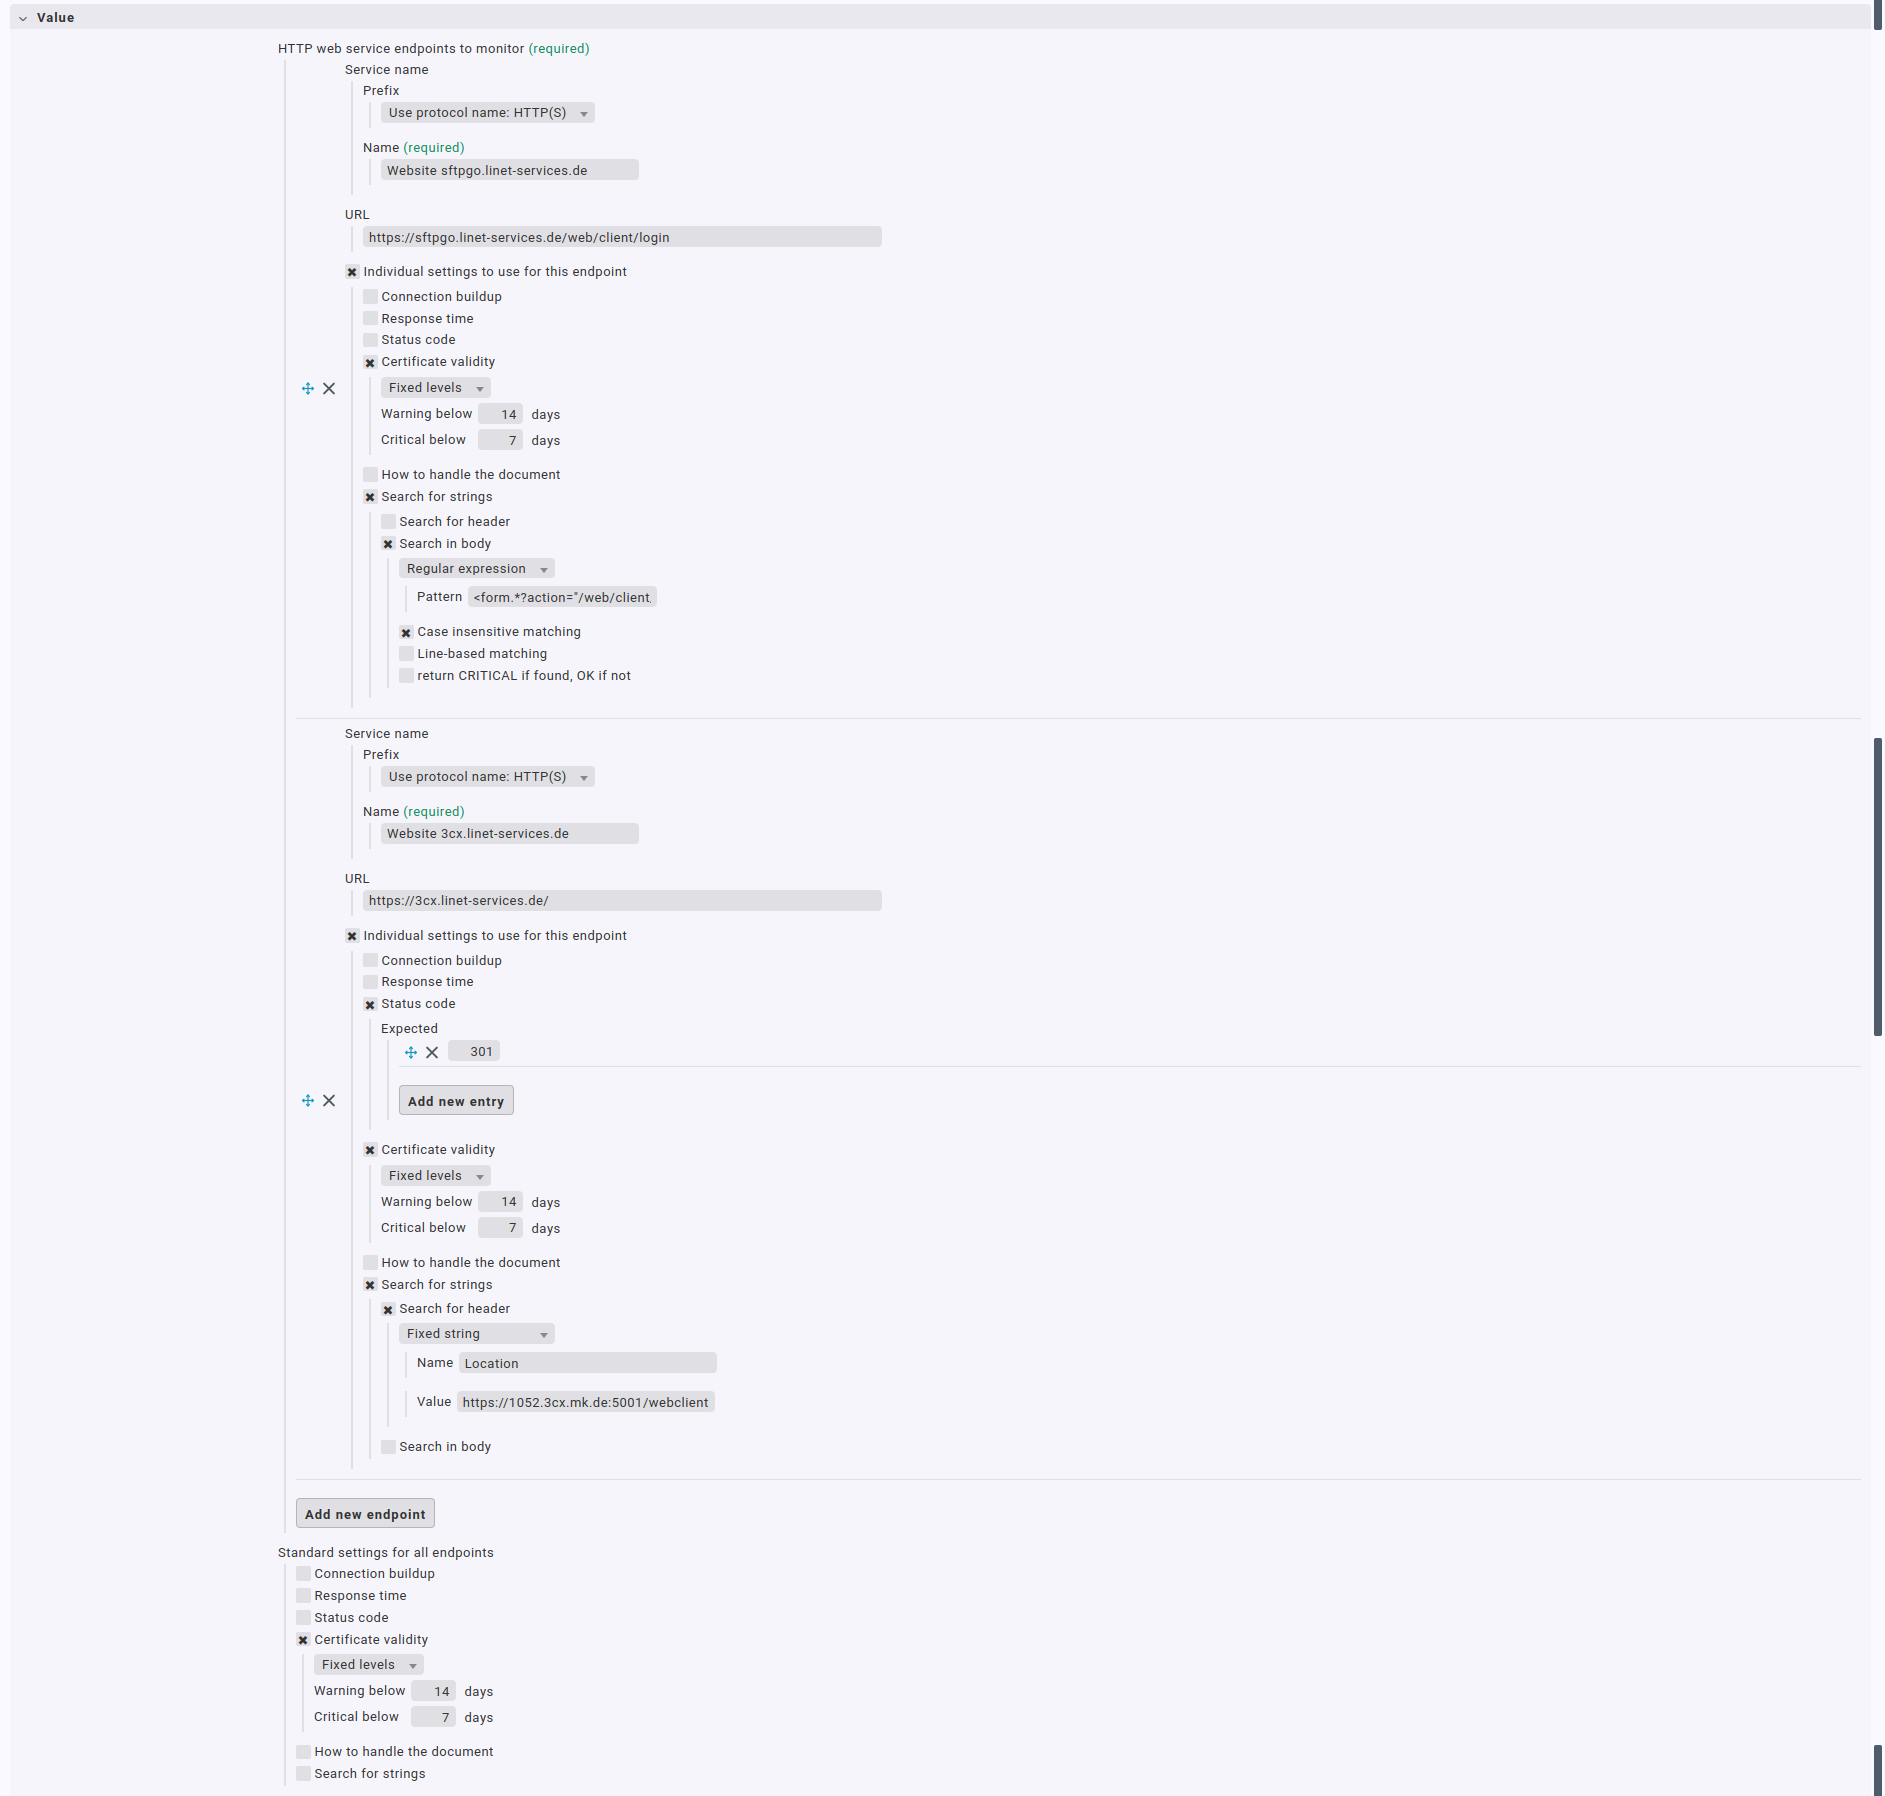Click the move handle beside the 3cx endpoint
This screenshot has height=1796, width=1885.
(x=307, y=1100)
